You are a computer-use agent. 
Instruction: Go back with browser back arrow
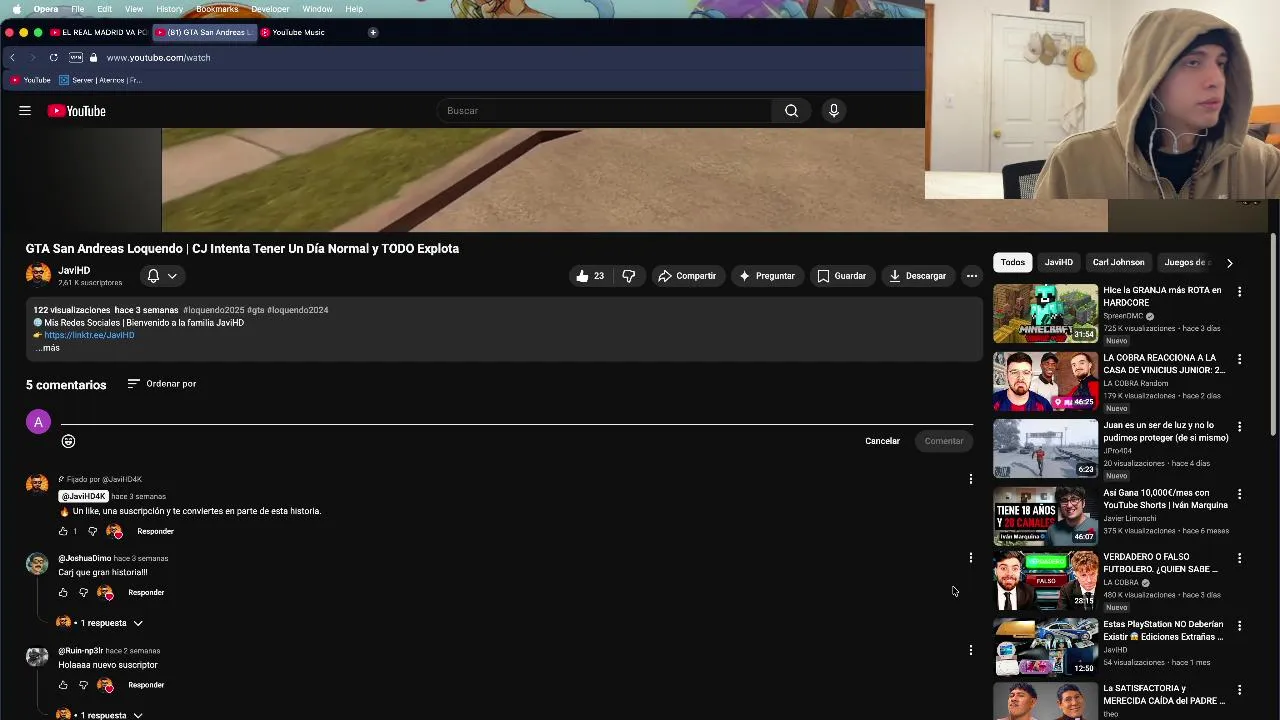(12, 58)
